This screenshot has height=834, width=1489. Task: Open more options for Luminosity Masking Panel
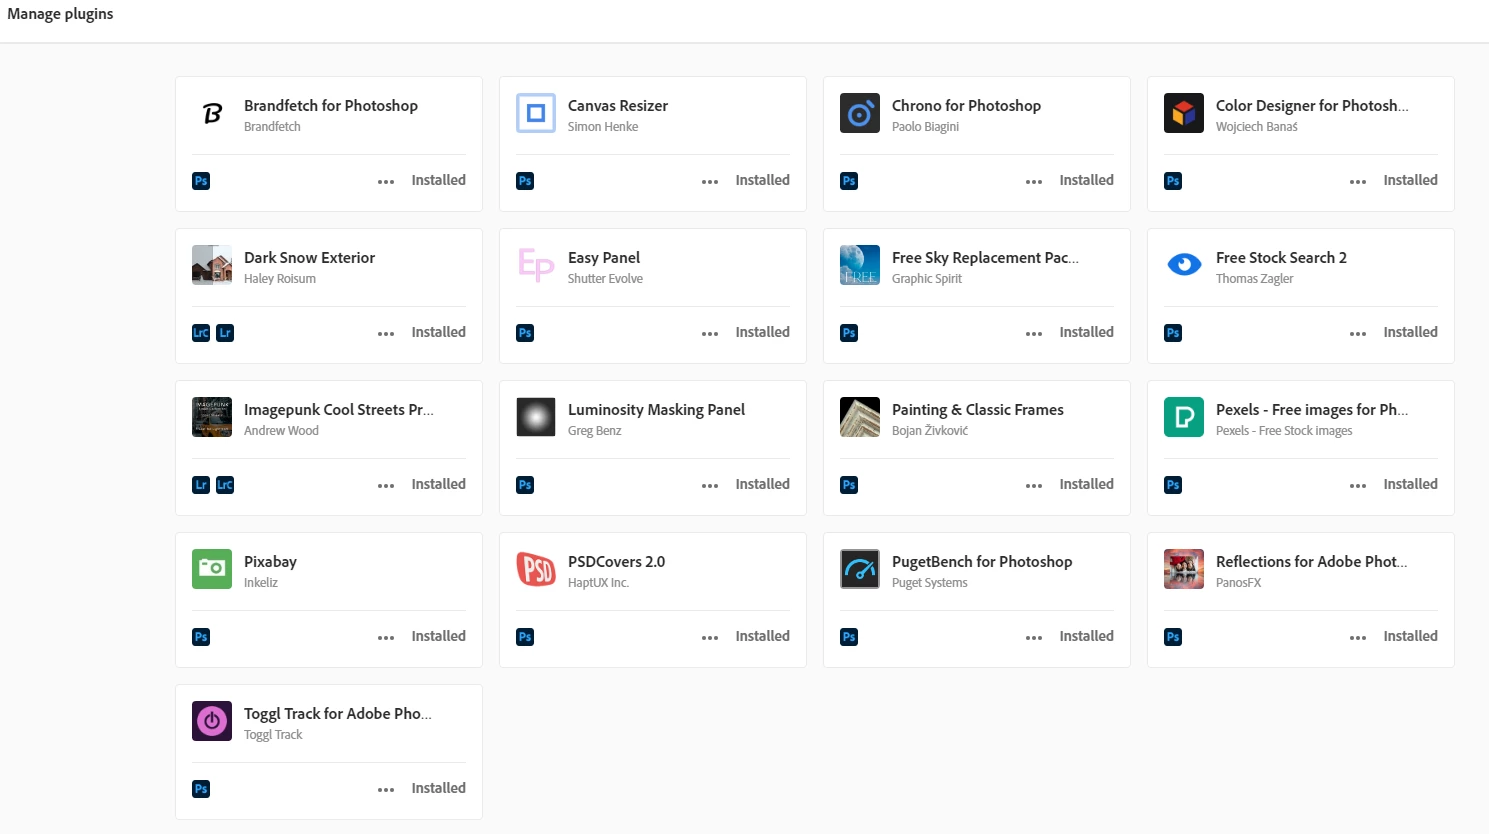coord(710,486)
